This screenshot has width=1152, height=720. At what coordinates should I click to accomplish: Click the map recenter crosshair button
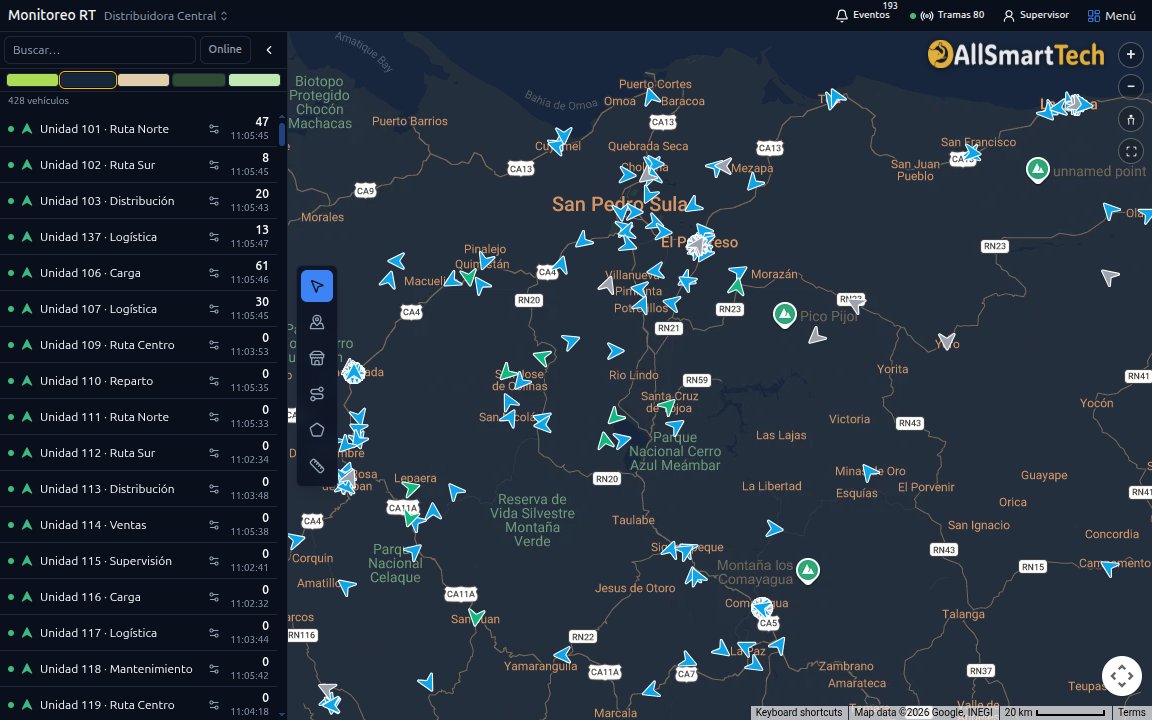click(x=1121, y=675)
